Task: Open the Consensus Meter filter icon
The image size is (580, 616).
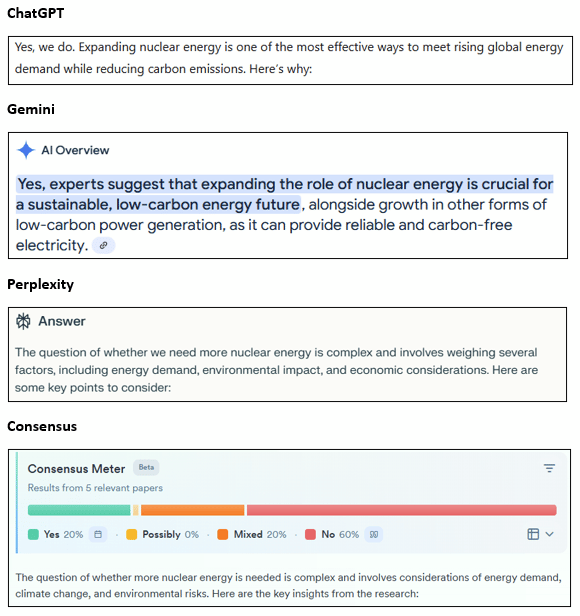Action: pos(549,468)
